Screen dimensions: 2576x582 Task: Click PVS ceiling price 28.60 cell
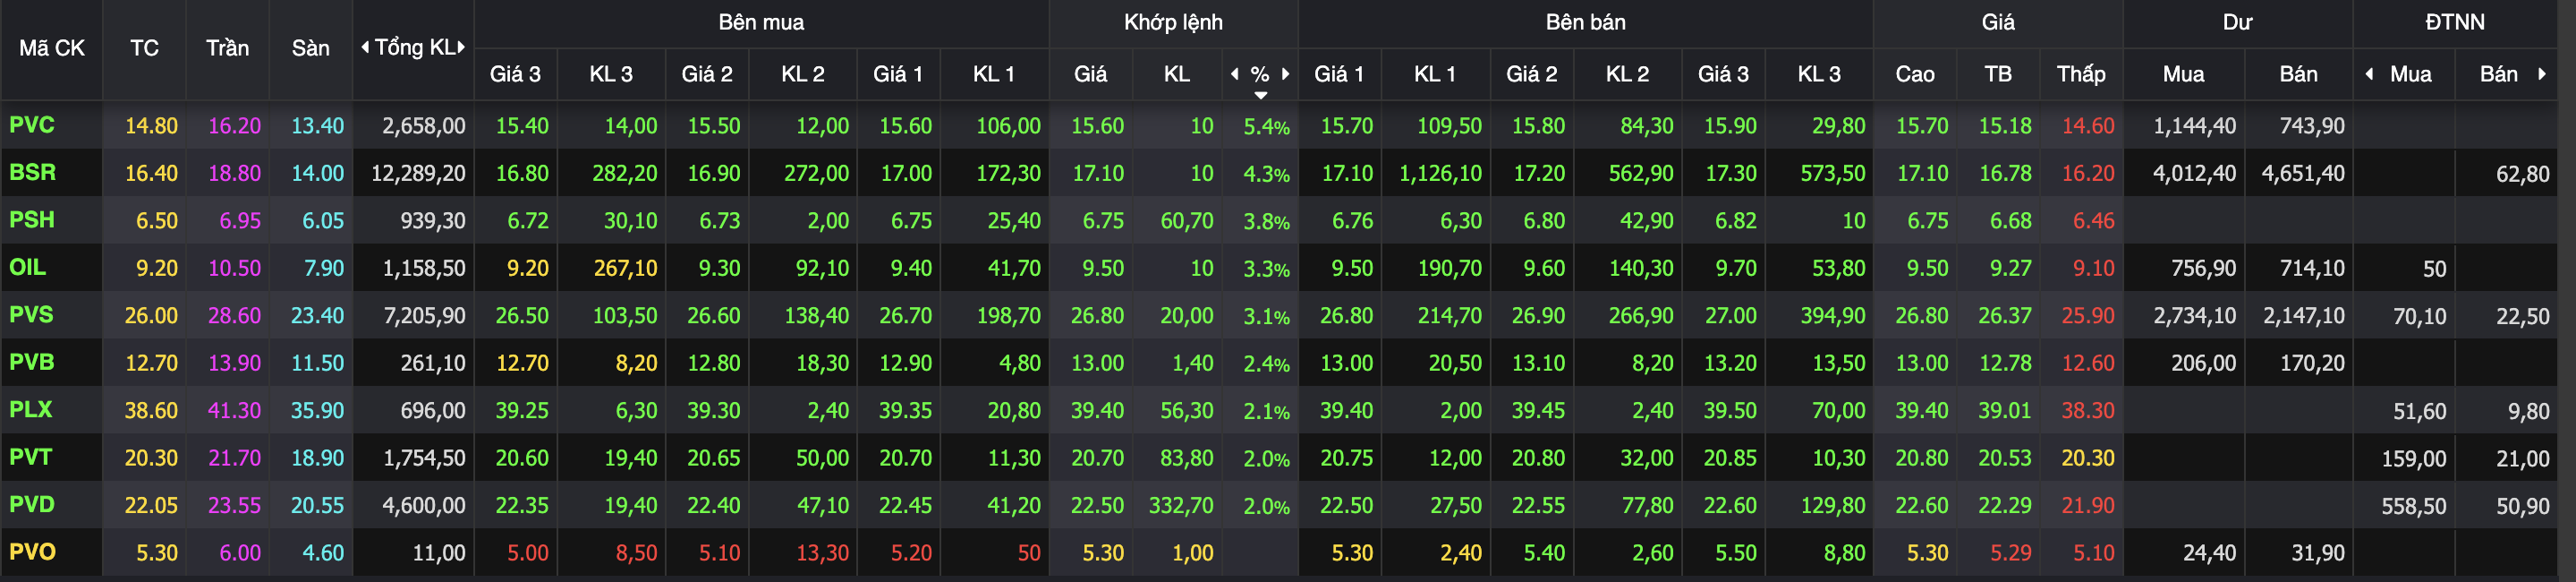234,315
